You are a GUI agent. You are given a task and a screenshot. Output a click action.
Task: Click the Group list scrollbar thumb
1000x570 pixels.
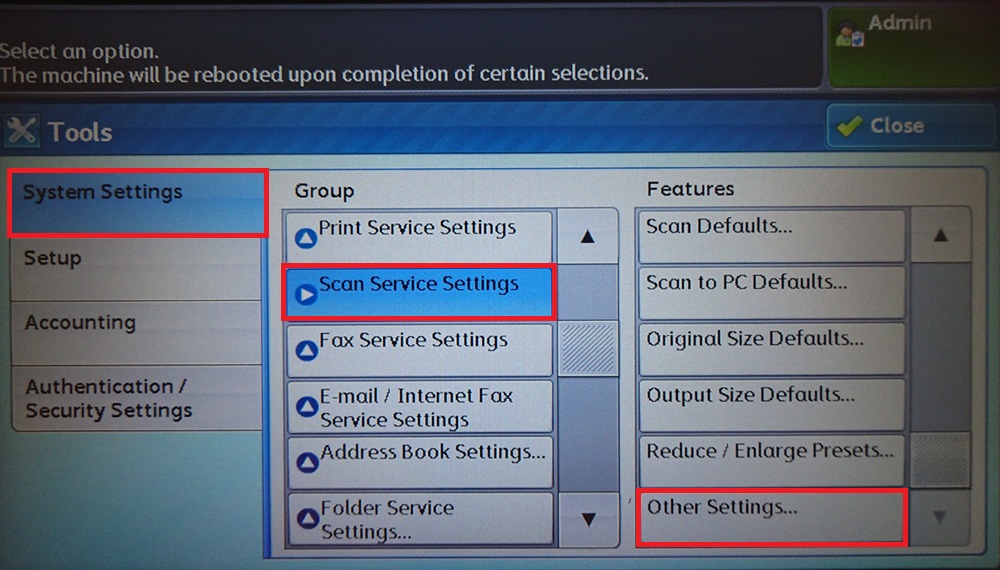pos(587,349)
